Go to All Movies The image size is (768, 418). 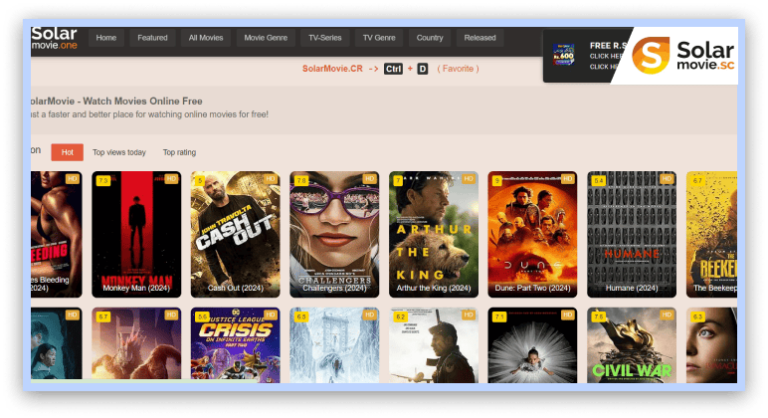pos(206,38)
